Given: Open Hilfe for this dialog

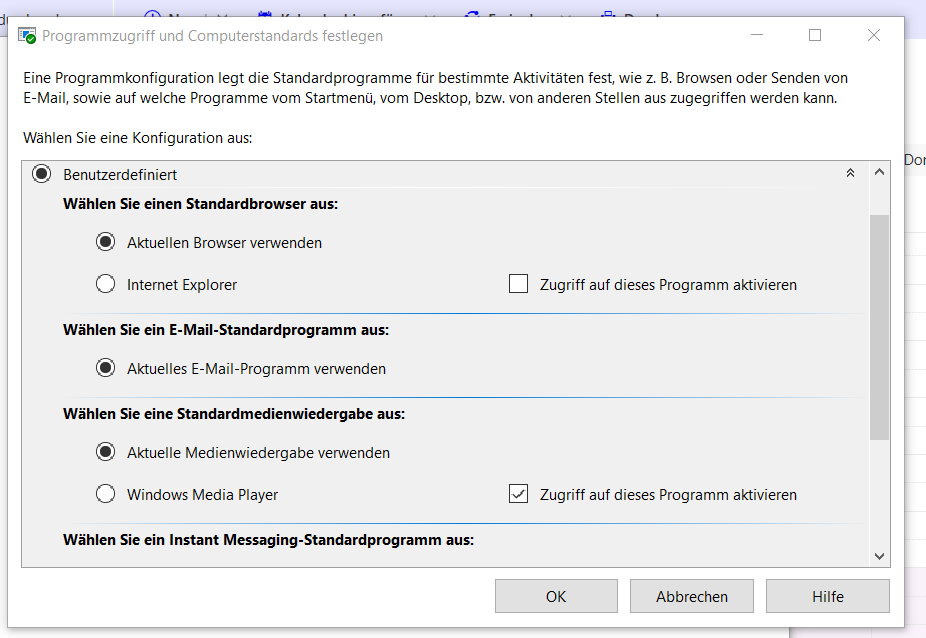Looking at the screenshot, I should point(827,596).
